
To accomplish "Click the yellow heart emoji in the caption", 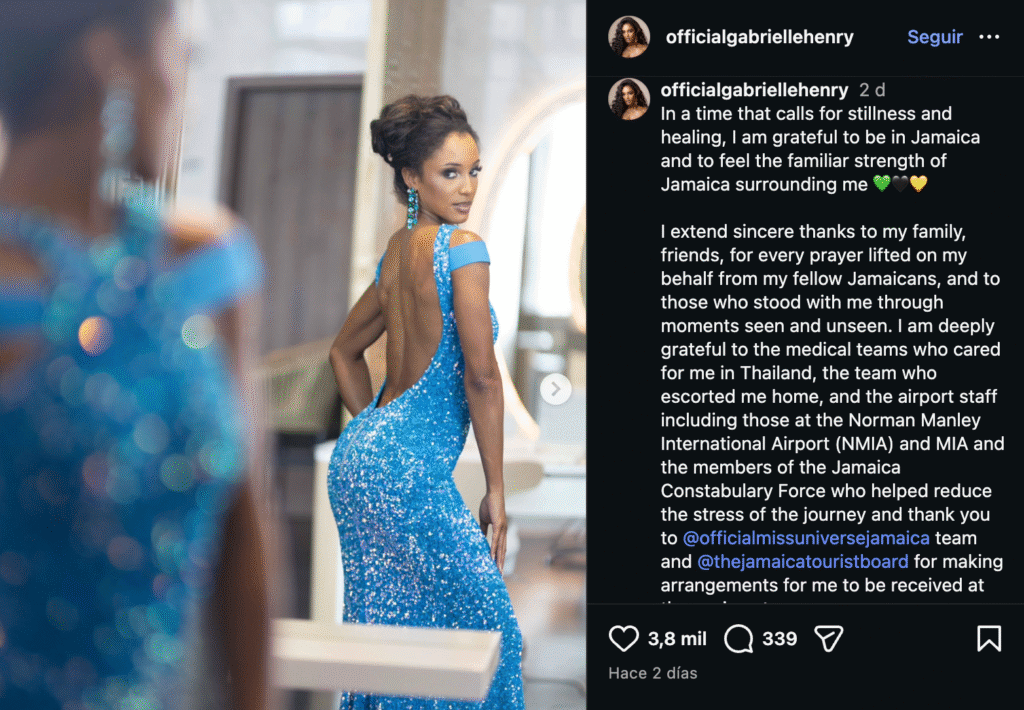I will (x=918, y=184).
